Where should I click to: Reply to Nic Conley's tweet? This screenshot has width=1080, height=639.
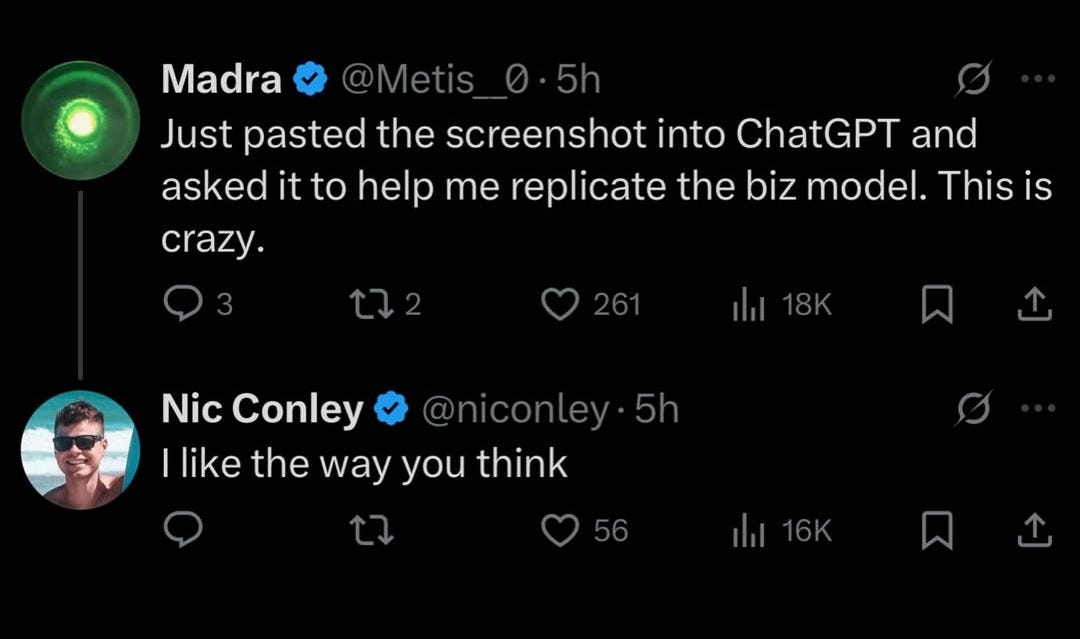coord(181,530)
